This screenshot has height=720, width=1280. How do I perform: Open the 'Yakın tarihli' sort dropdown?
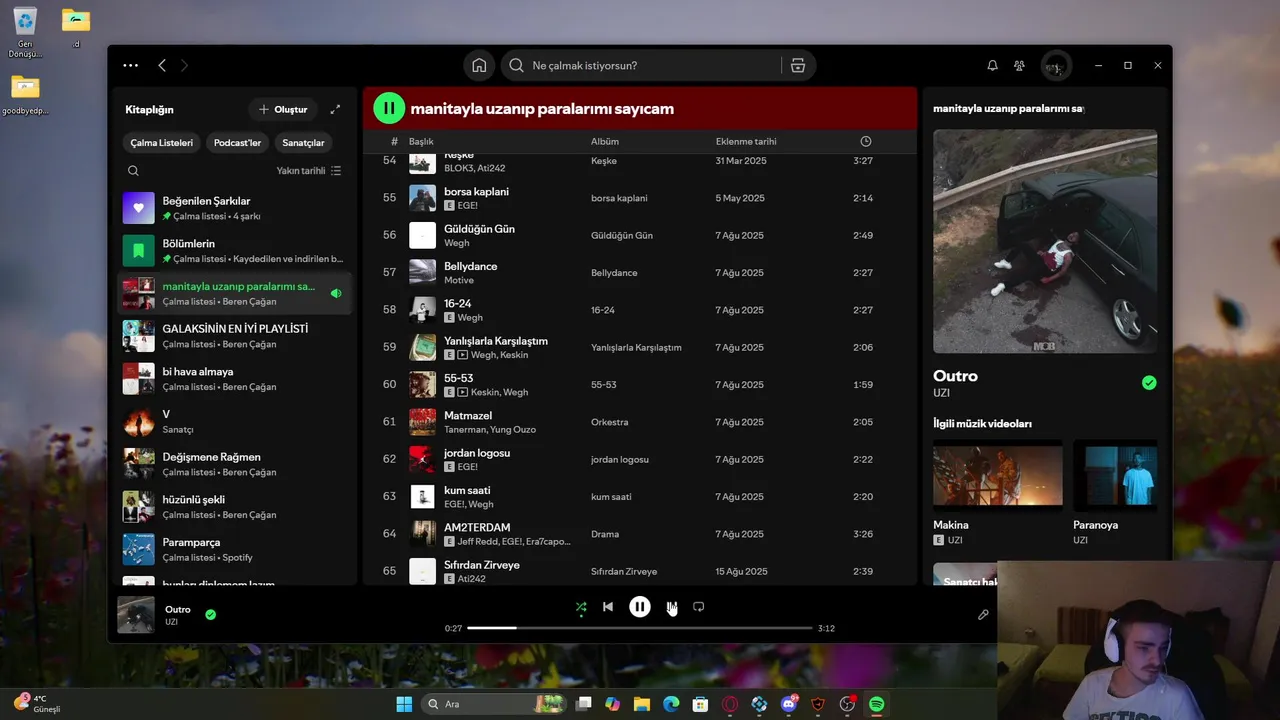[x=309, y=171]
